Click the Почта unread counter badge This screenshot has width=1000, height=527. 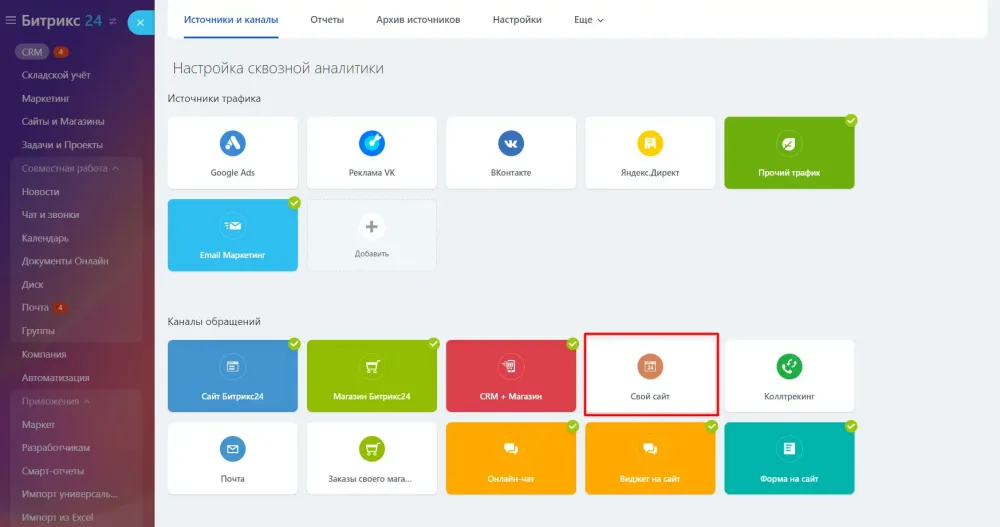click(60, 308)
